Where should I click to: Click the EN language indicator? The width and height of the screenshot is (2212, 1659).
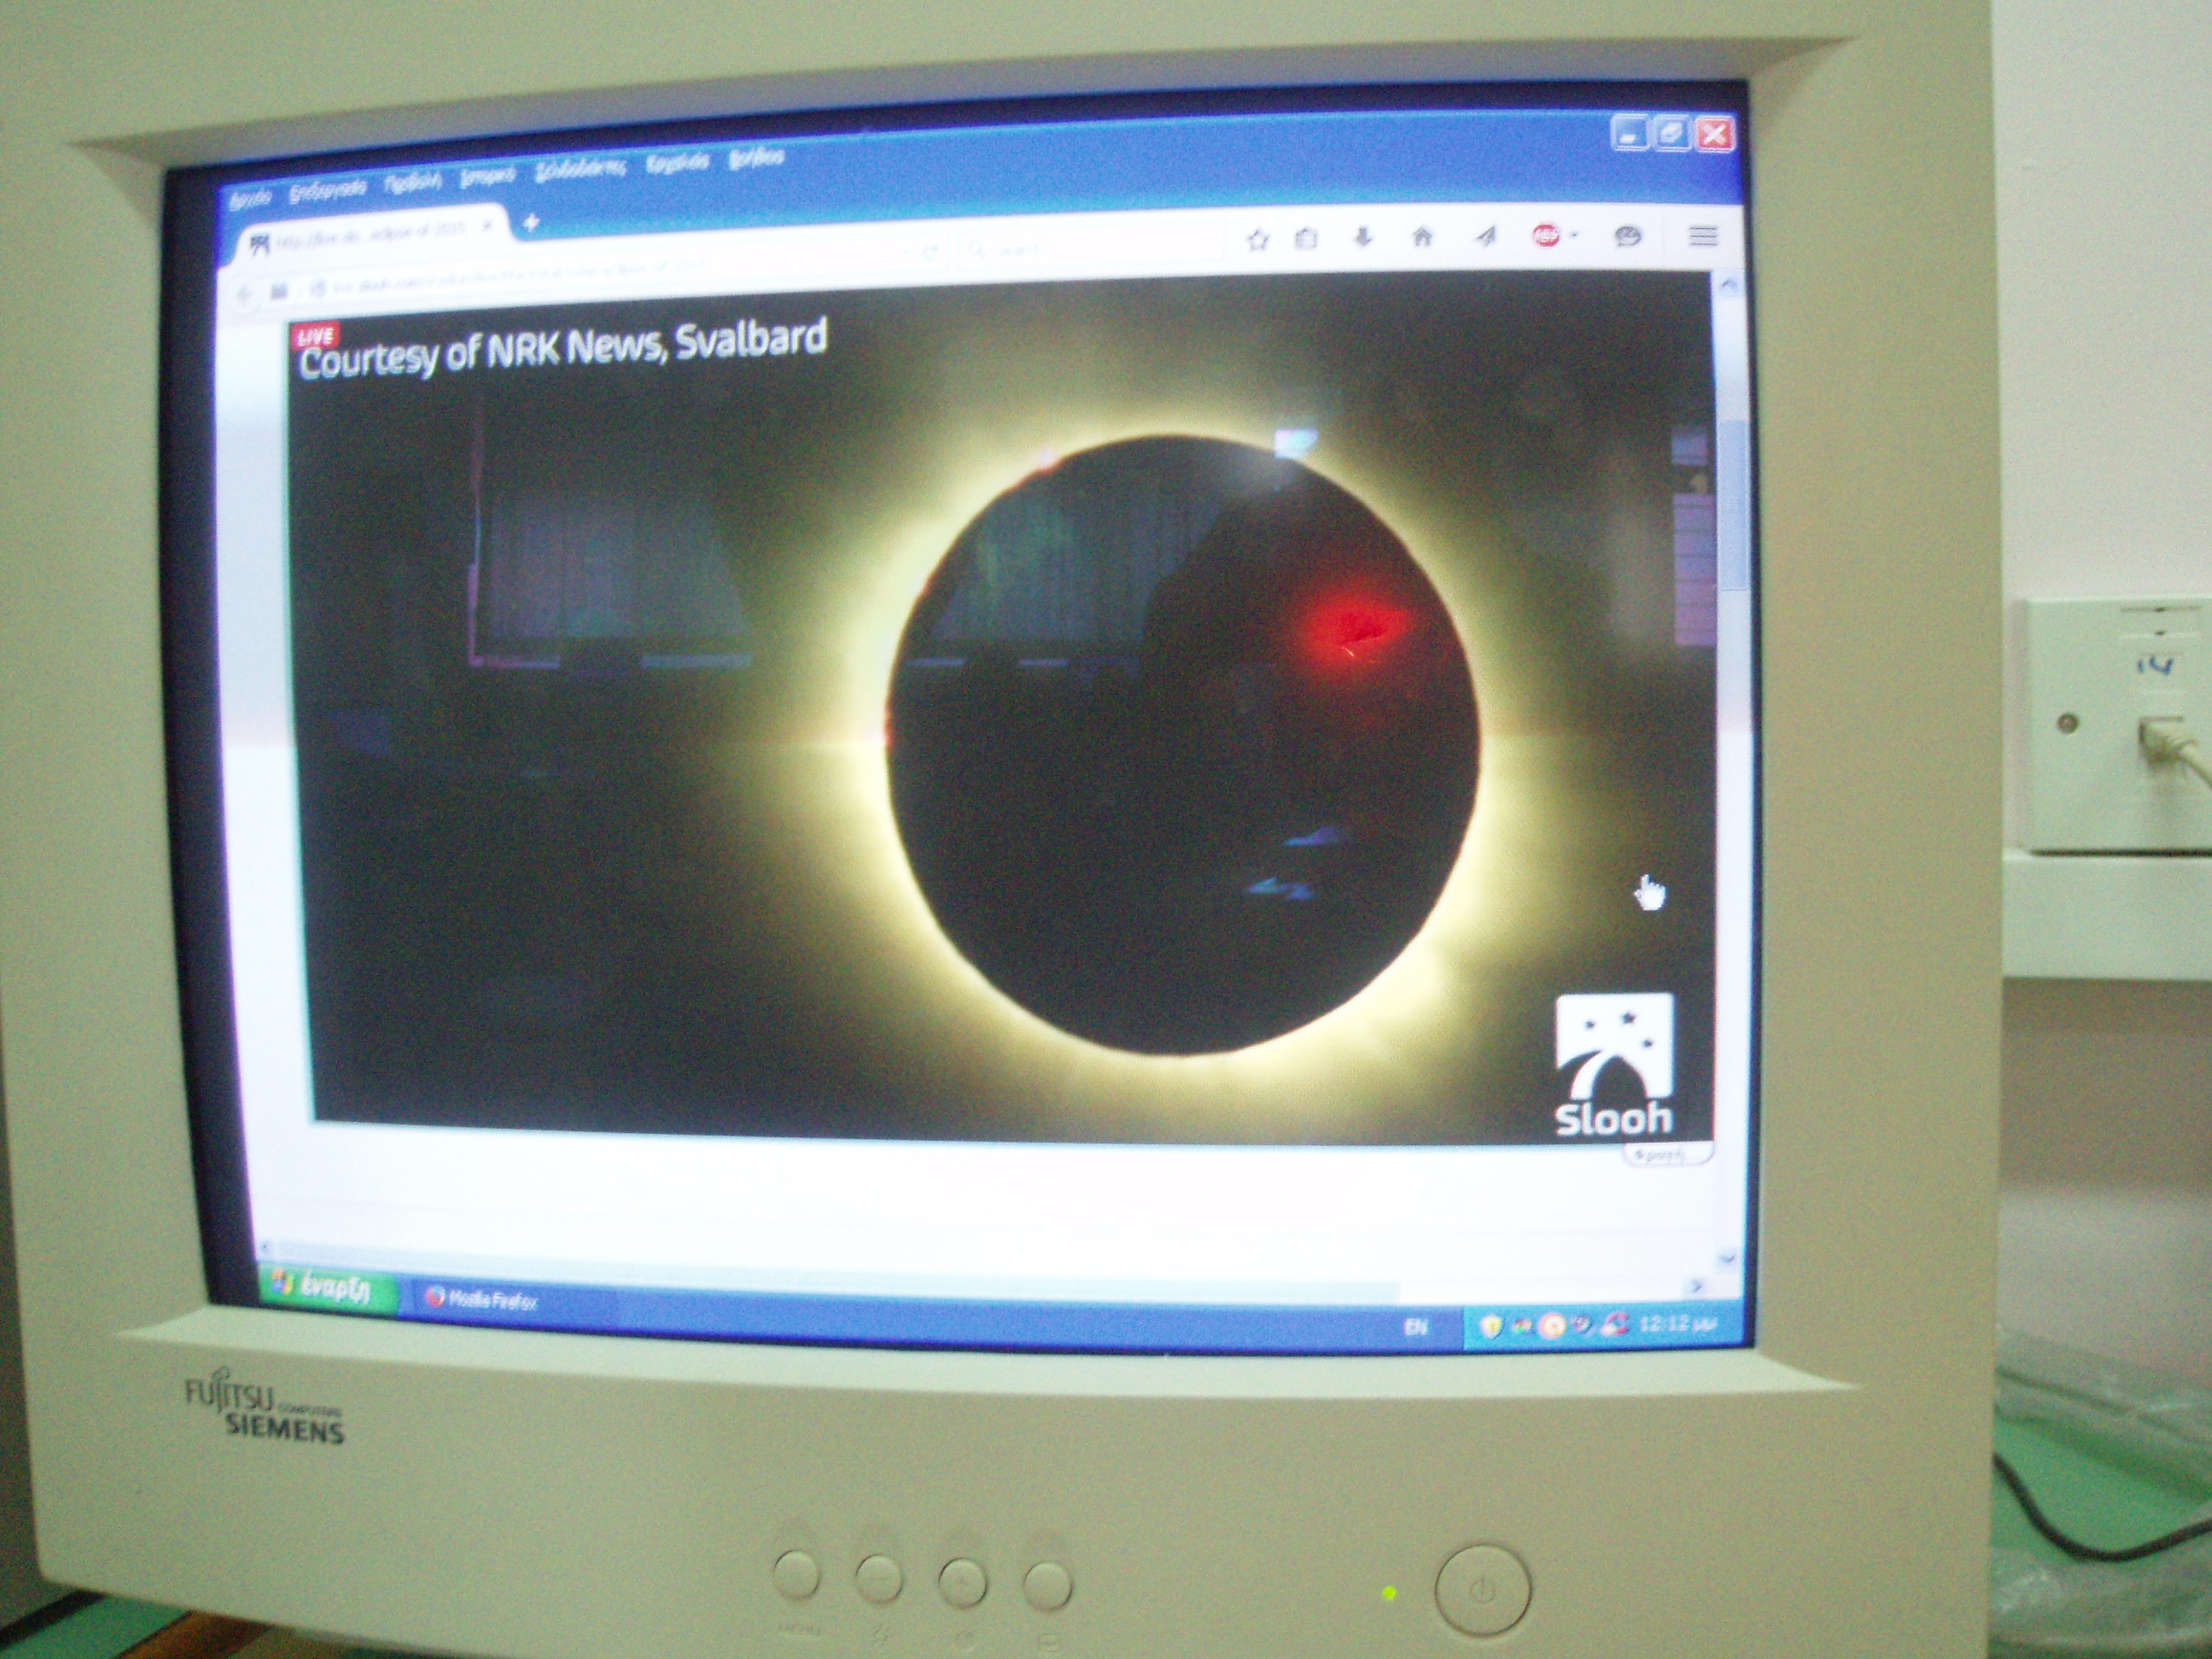tap(1415, 1326)
